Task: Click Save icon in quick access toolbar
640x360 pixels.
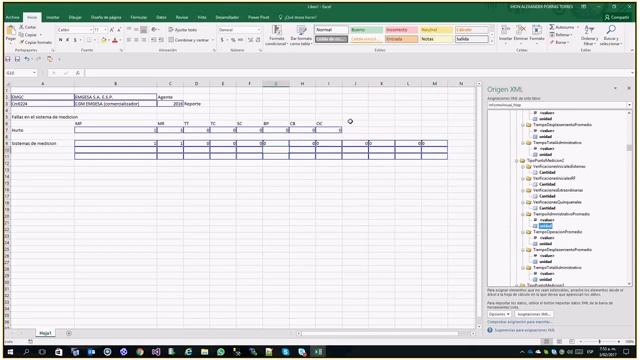Action: coord(17,59)
